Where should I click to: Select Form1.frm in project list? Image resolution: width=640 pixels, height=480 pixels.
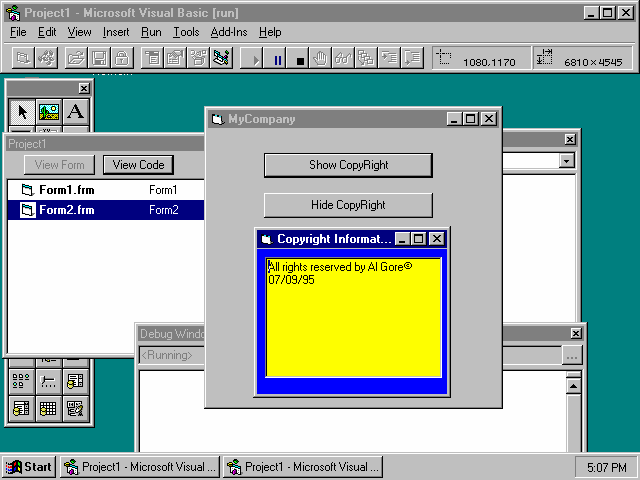click(67, 190)
